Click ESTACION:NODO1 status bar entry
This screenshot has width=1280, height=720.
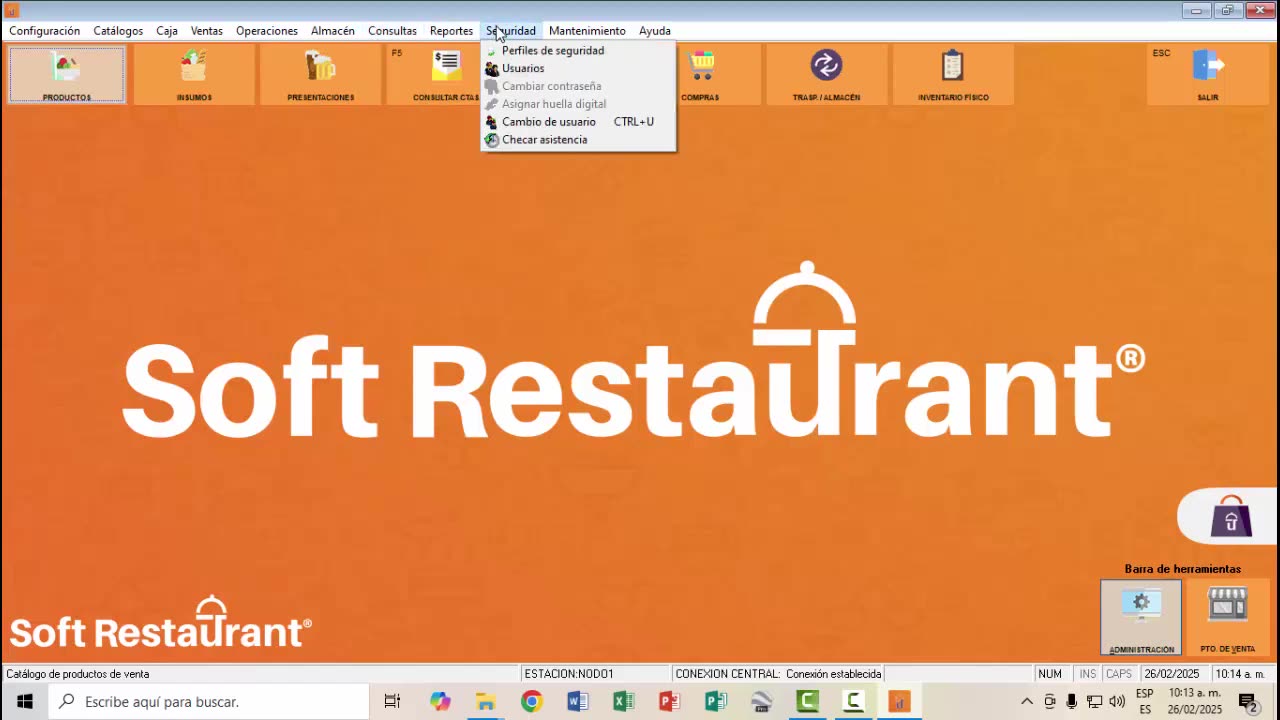[x=596, y=674]
